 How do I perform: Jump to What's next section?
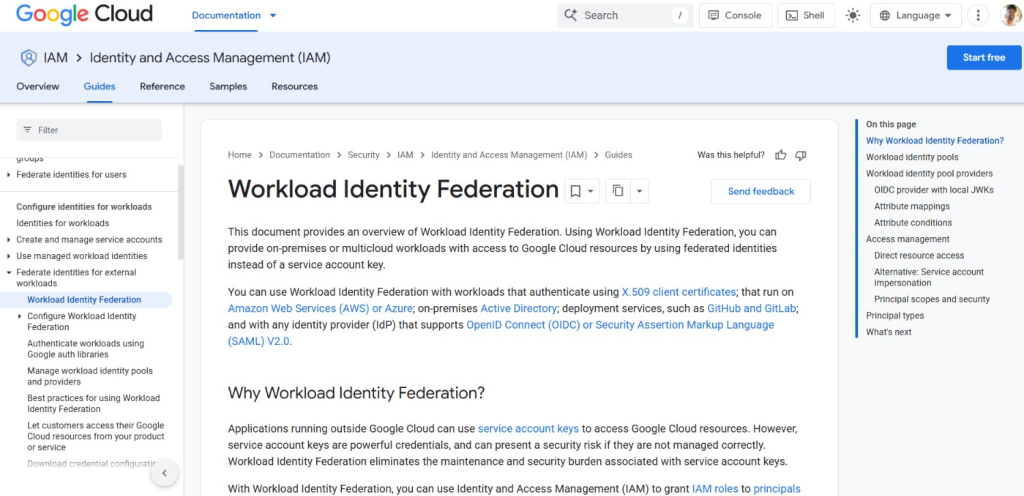[888, 332]
